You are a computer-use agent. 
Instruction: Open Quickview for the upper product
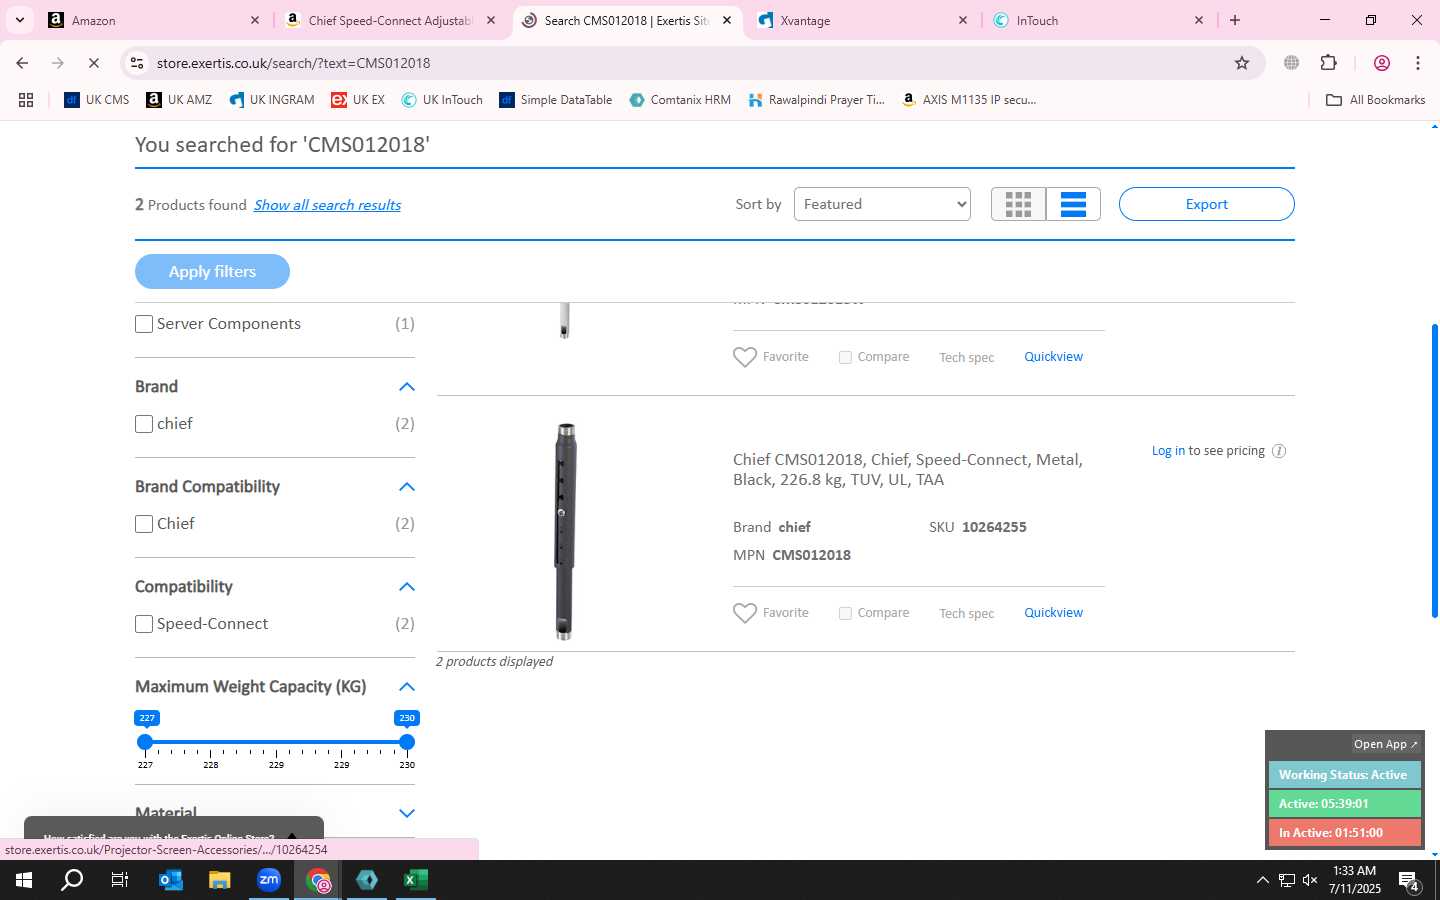[1053, 357]
